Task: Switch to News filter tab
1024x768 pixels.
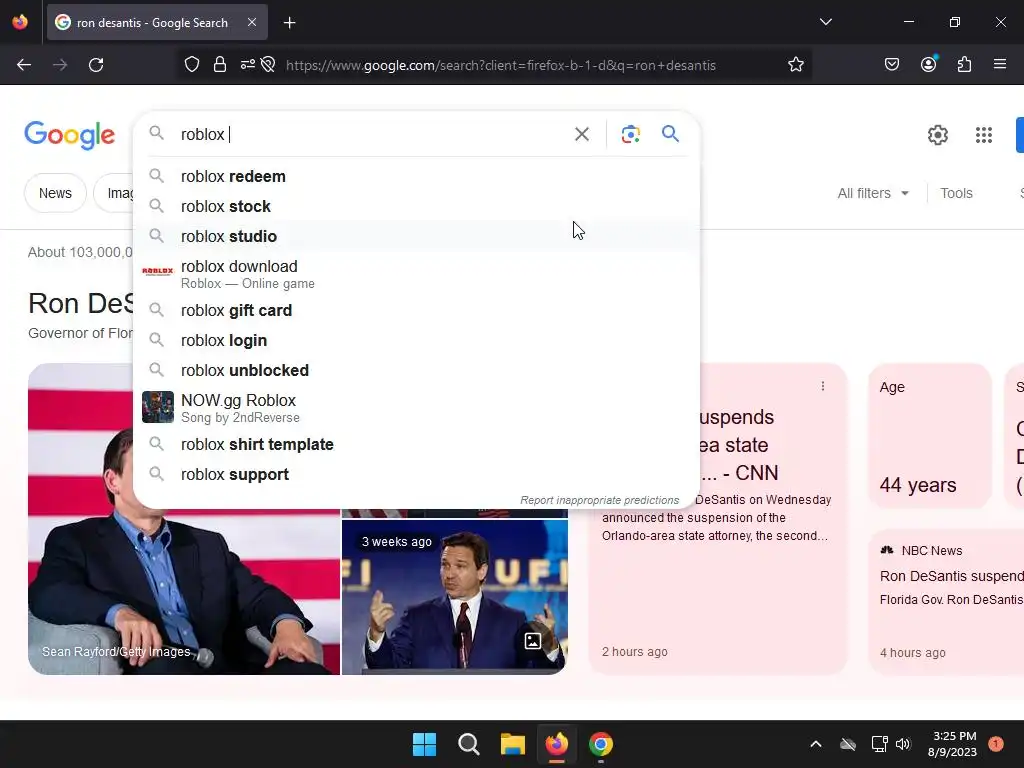Action: tap(56, 193)
